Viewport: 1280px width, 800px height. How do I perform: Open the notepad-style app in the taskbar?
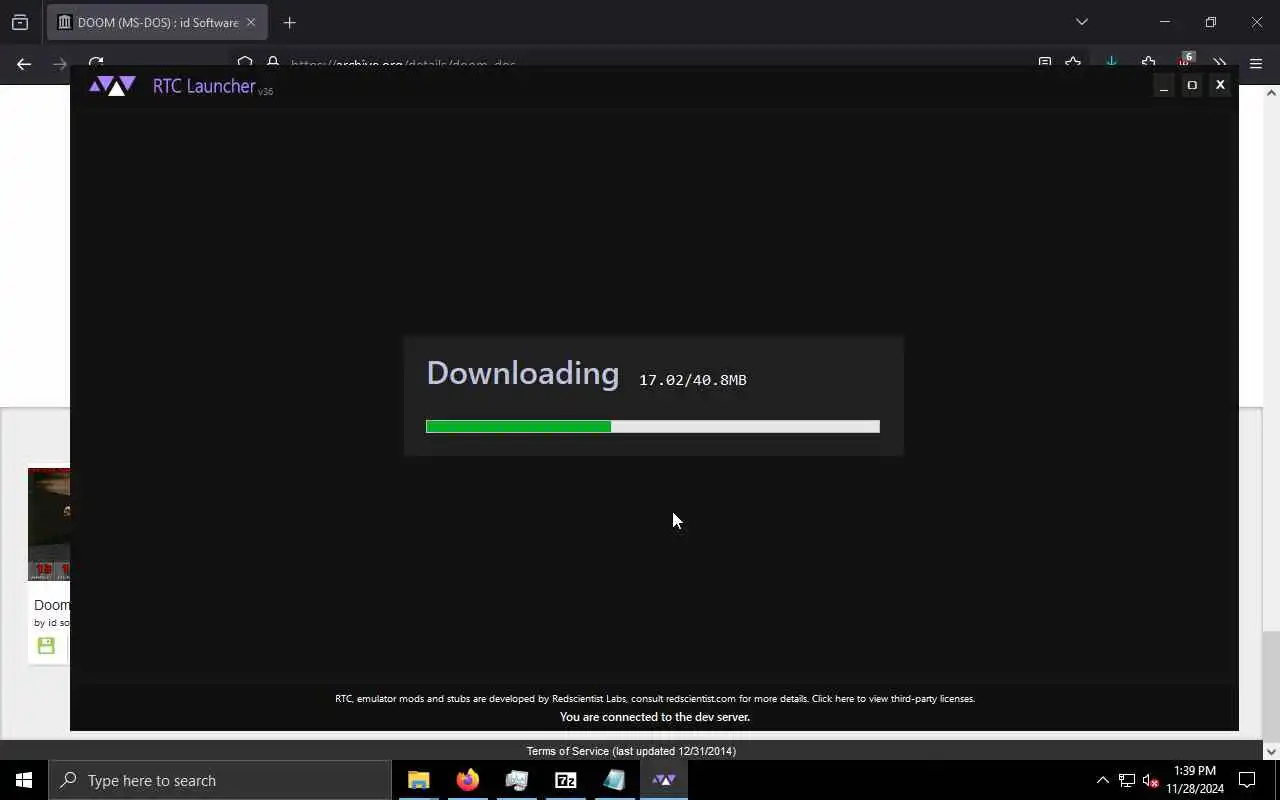615,780
